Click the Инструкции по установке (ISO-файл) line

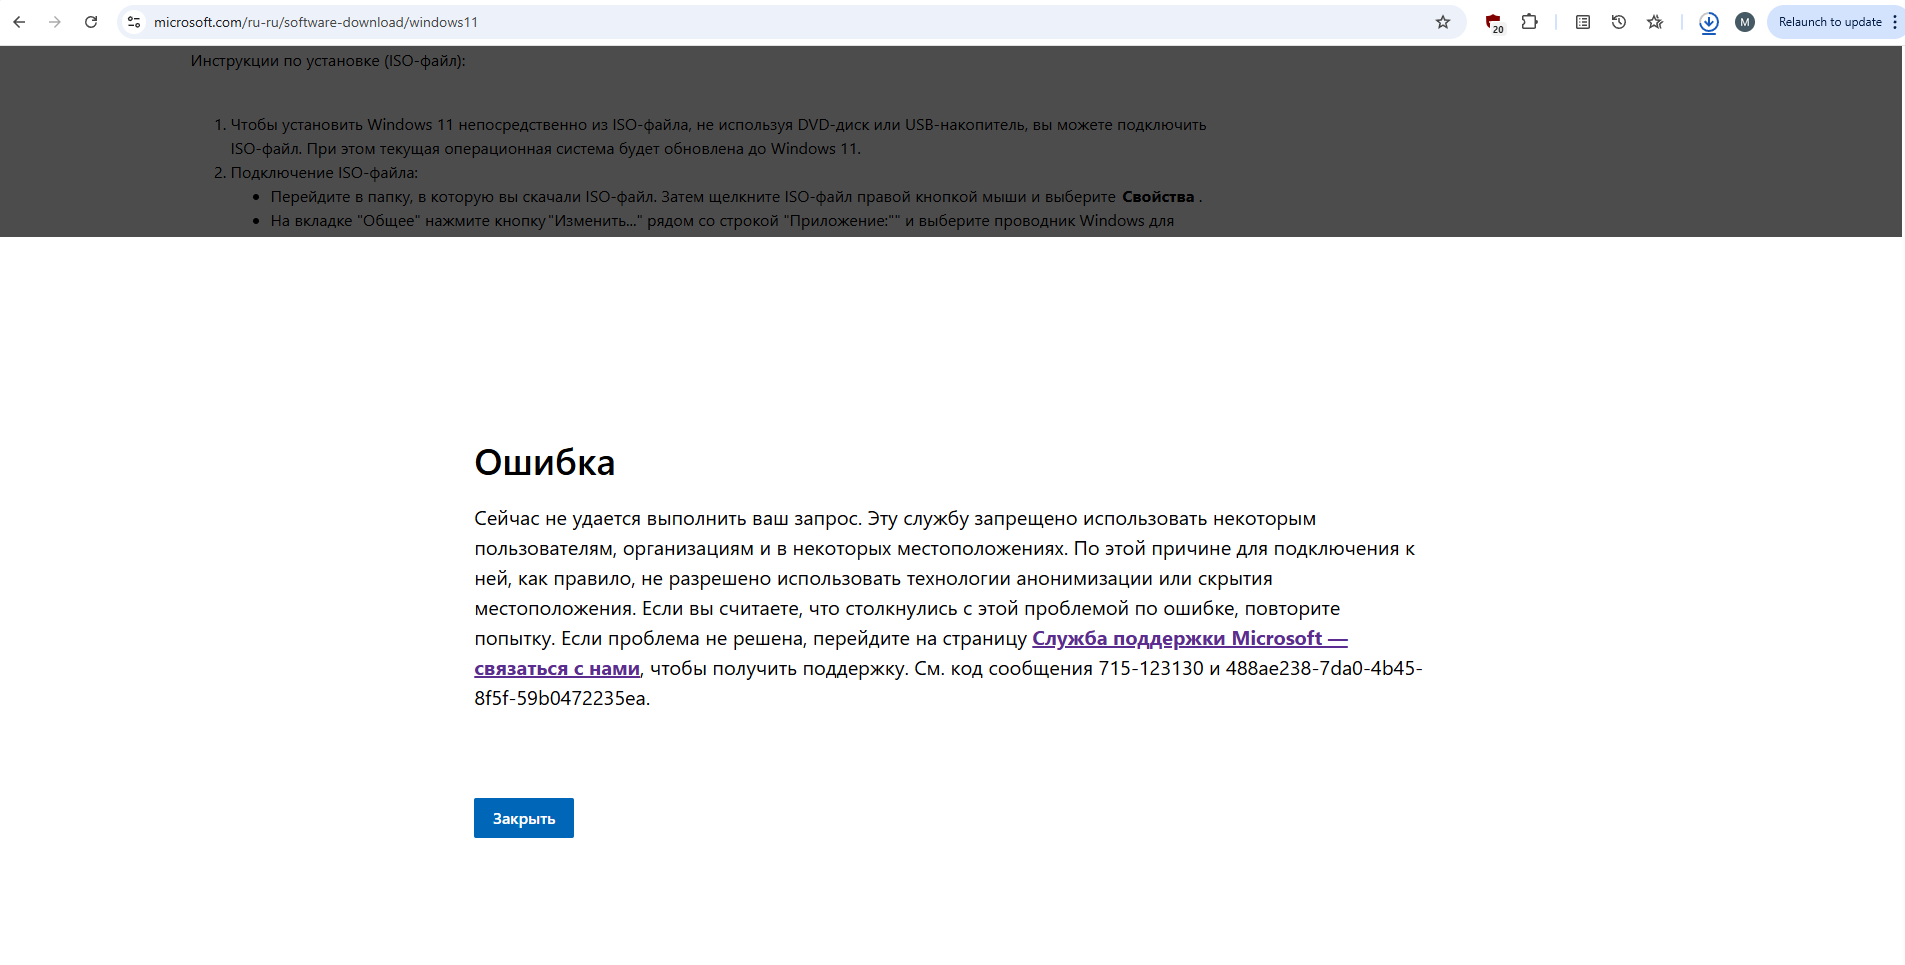click(328, 61)
